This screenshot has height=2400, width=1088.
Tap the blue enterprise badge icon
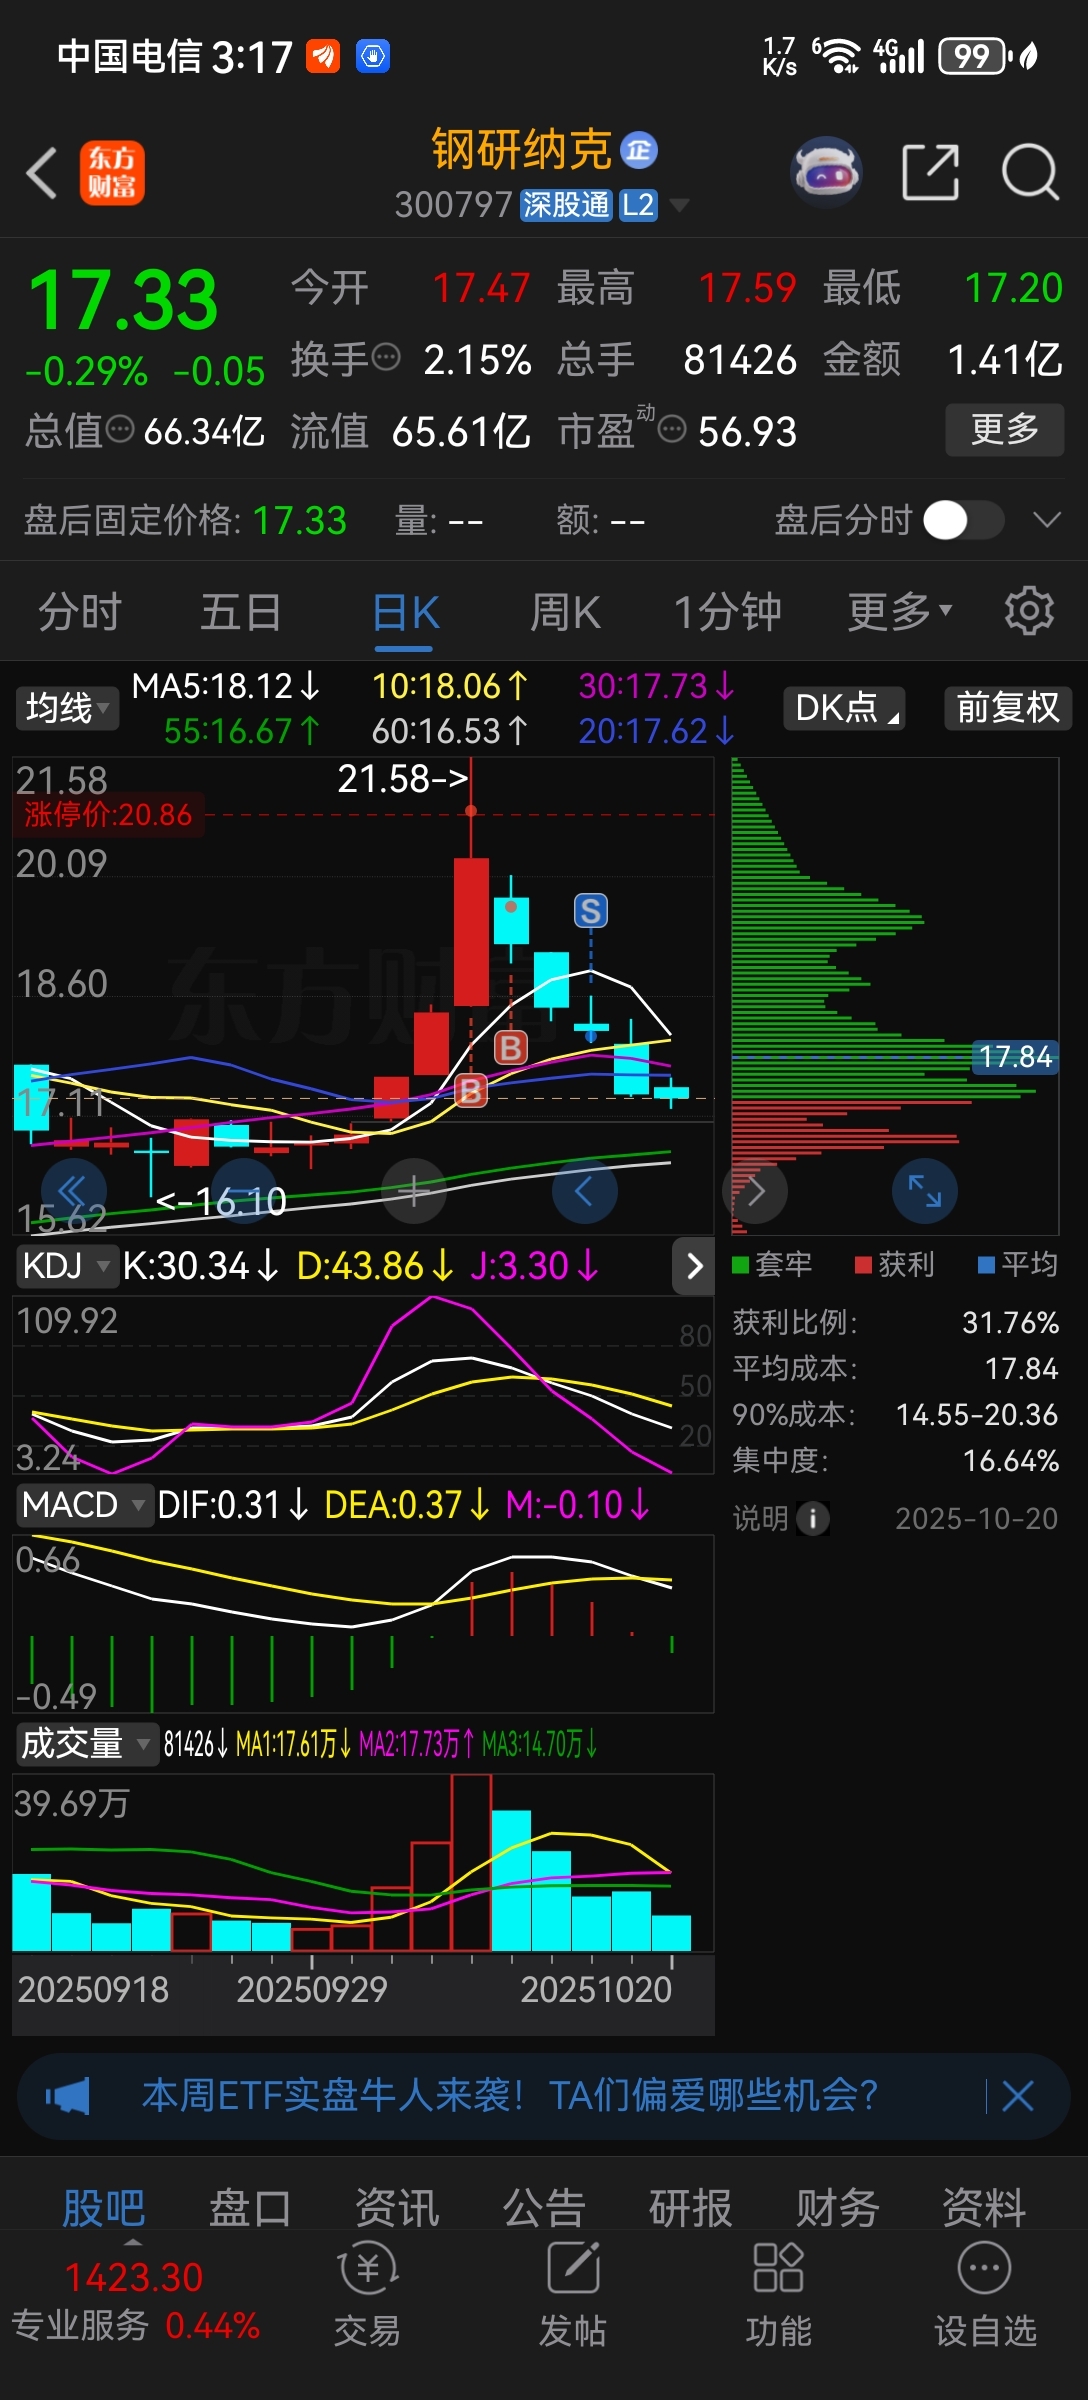639,150
